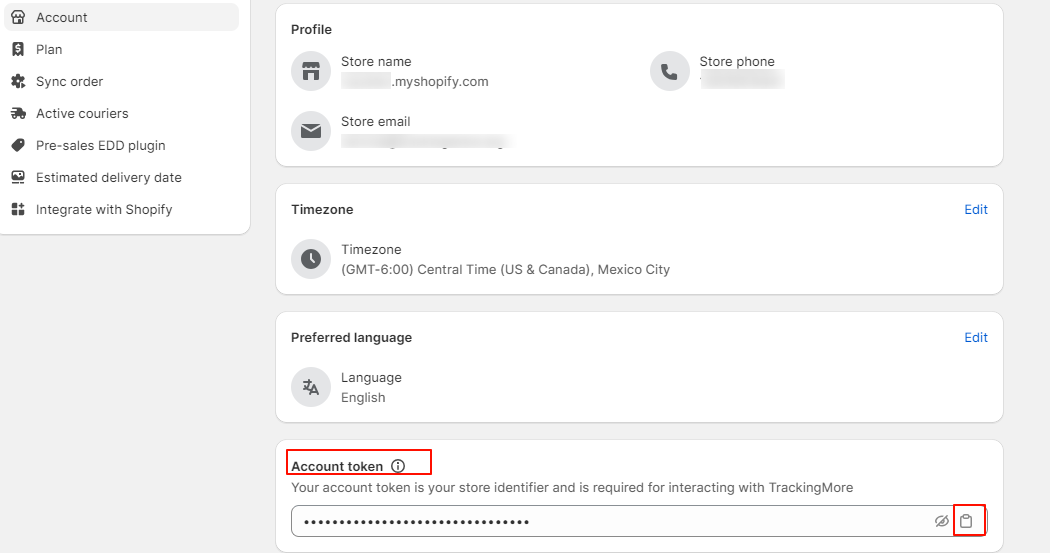The image size is (1050, 553).
Task: Edit the Timezone setting
Action: click(976, 210)
